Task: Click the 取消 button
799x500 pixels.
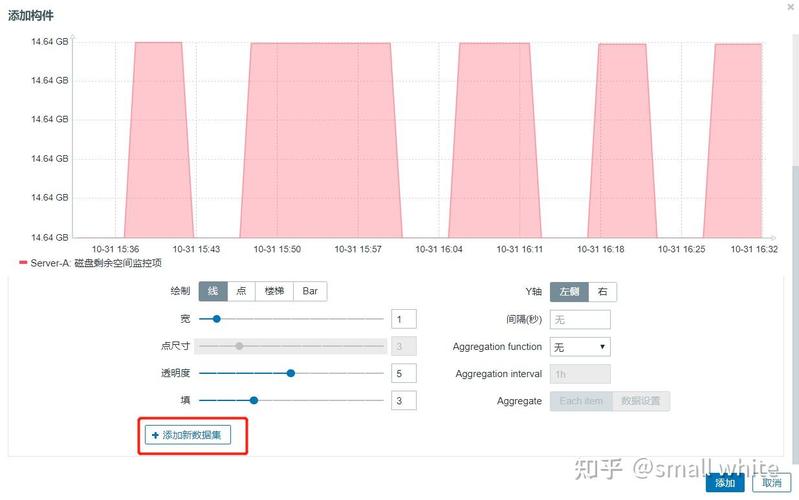Action: tap(771, 483)
